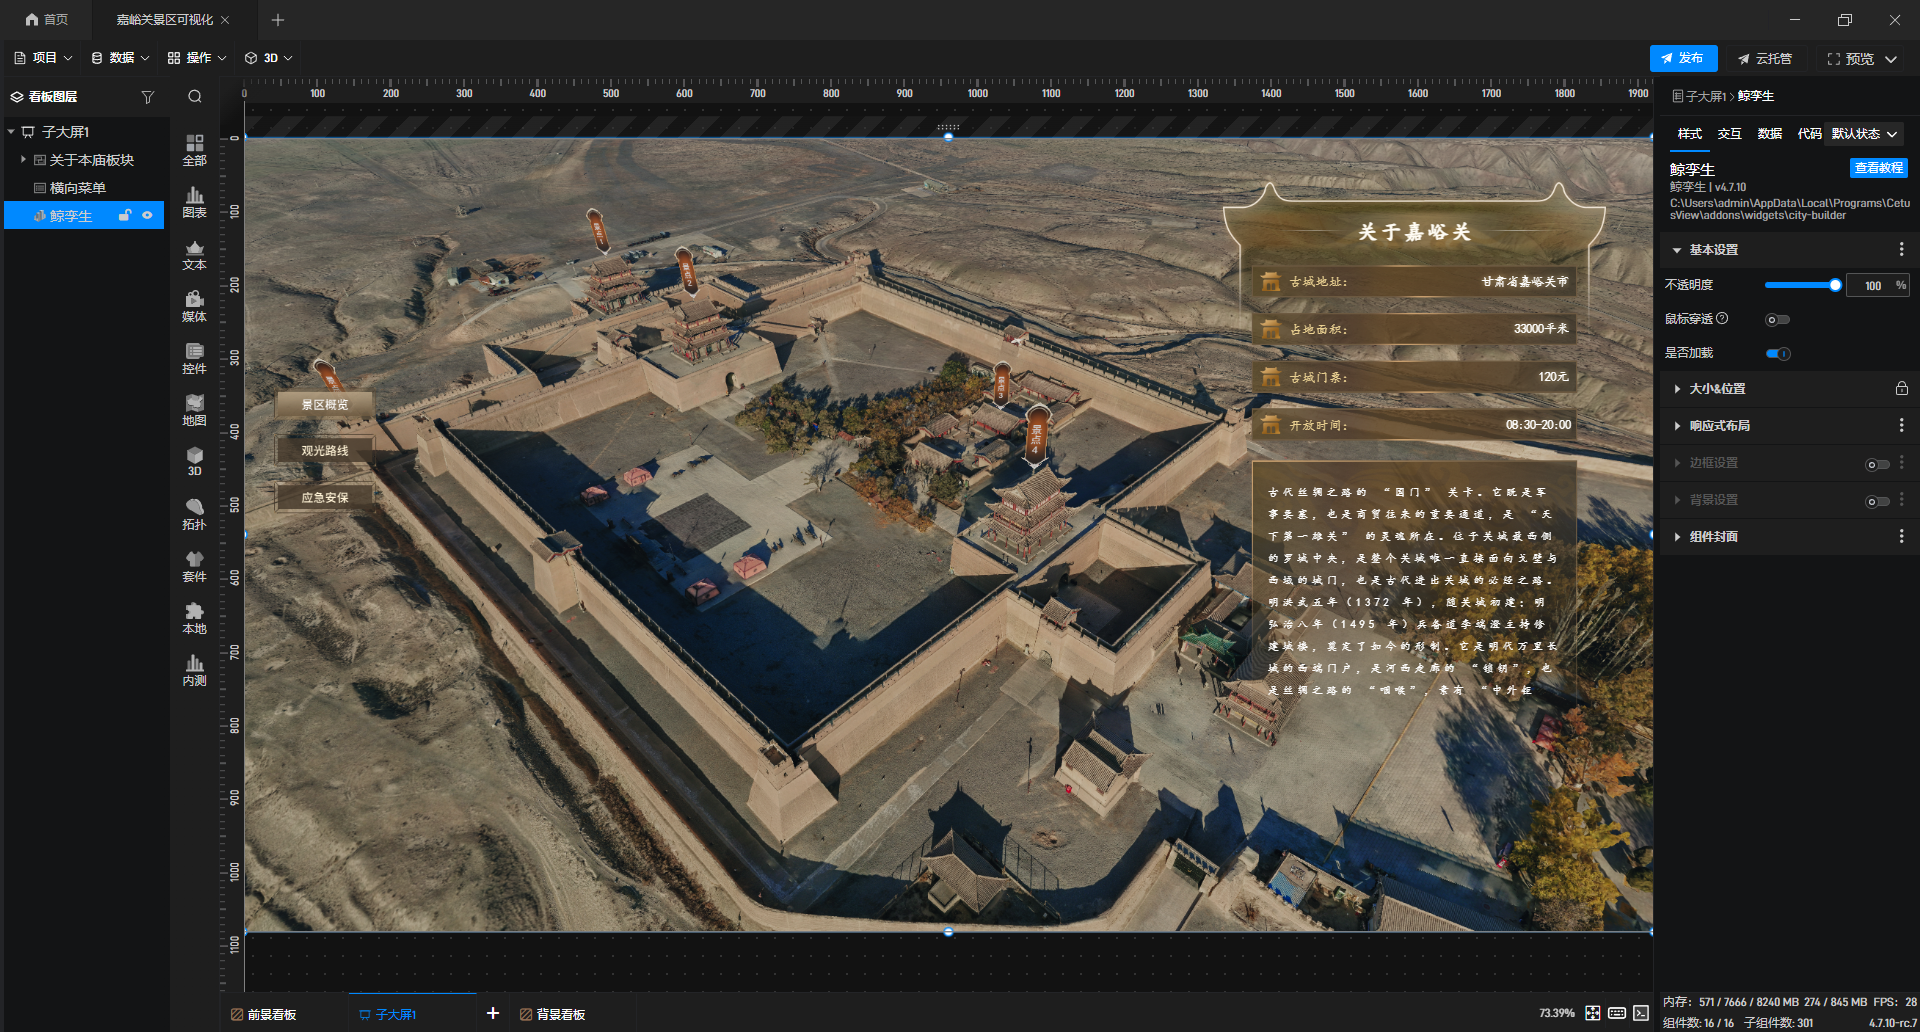Click the 不透明度 opacity slider handle

click(x=1835, y=285)
